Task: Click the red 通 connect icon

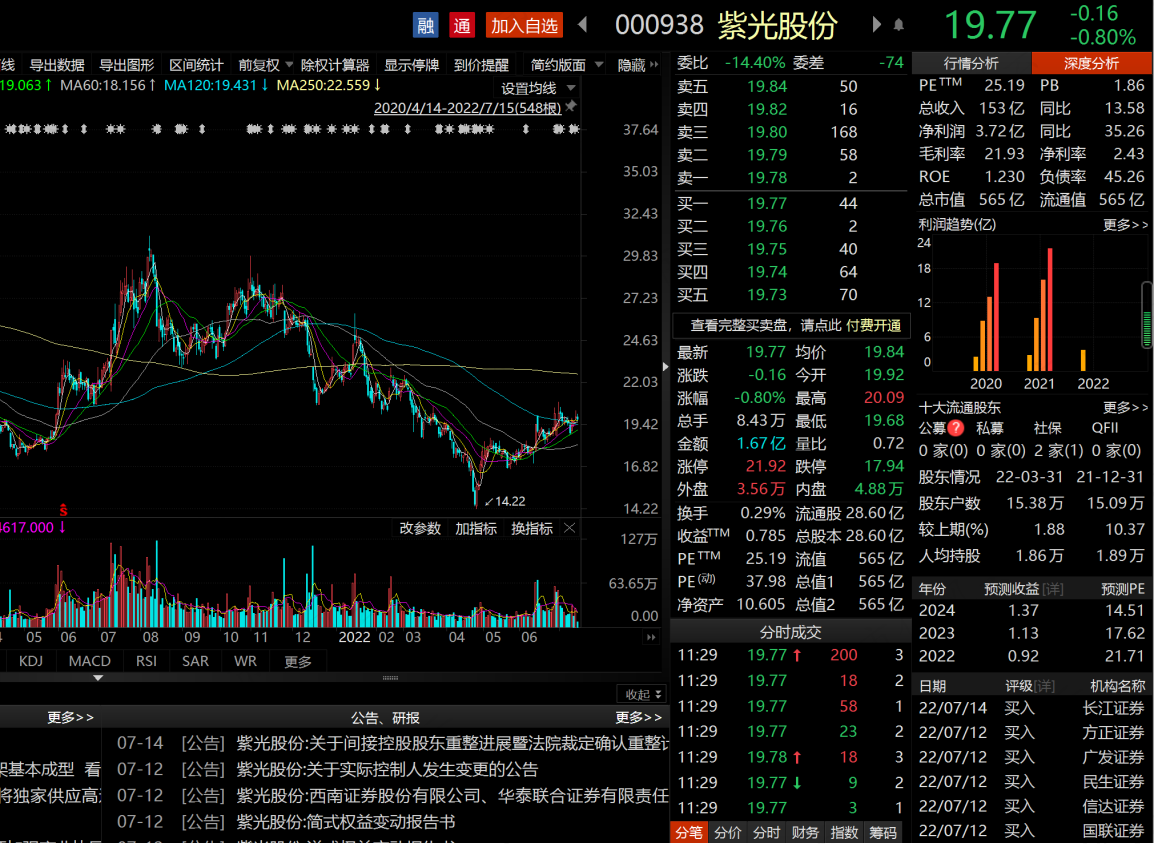Action: pos(462,26)
